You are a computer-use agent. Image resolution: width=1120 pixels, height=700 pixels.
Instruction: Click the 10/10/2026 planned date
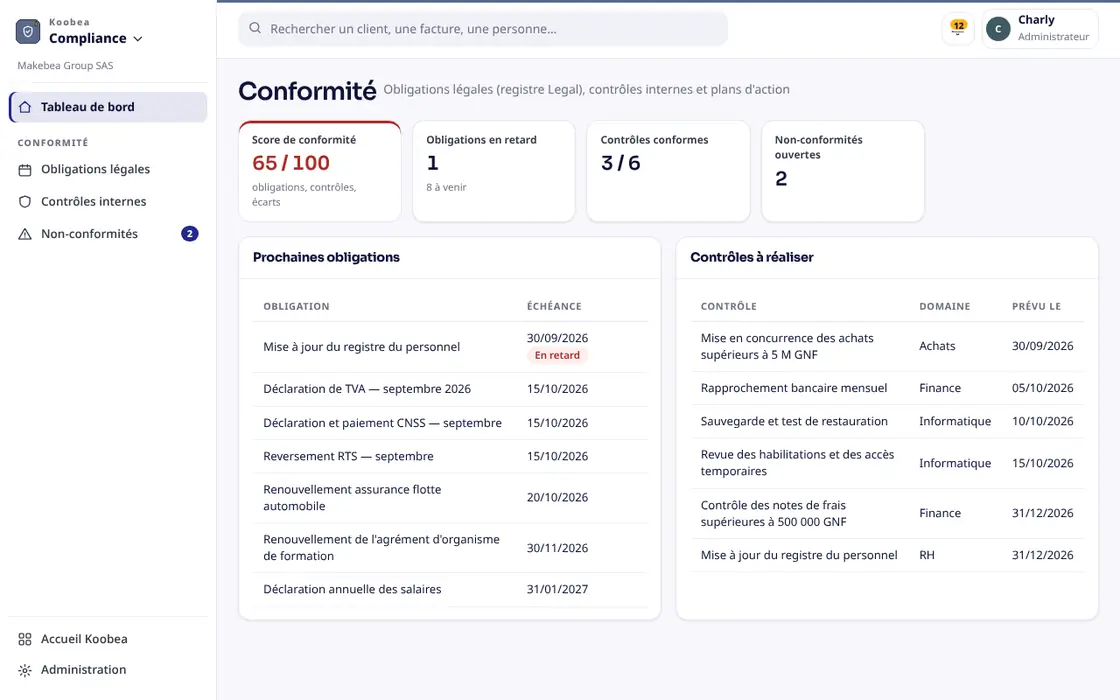(x=1042, y=421)
